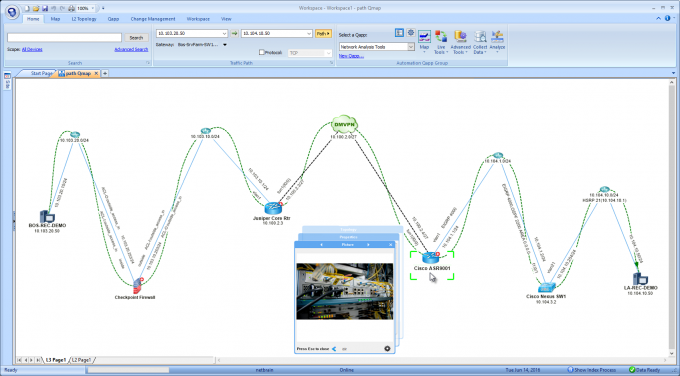The image size is (680, 376).
Task: Switch to the L2 Page1 sheet tab
Action: pos(81,360)
